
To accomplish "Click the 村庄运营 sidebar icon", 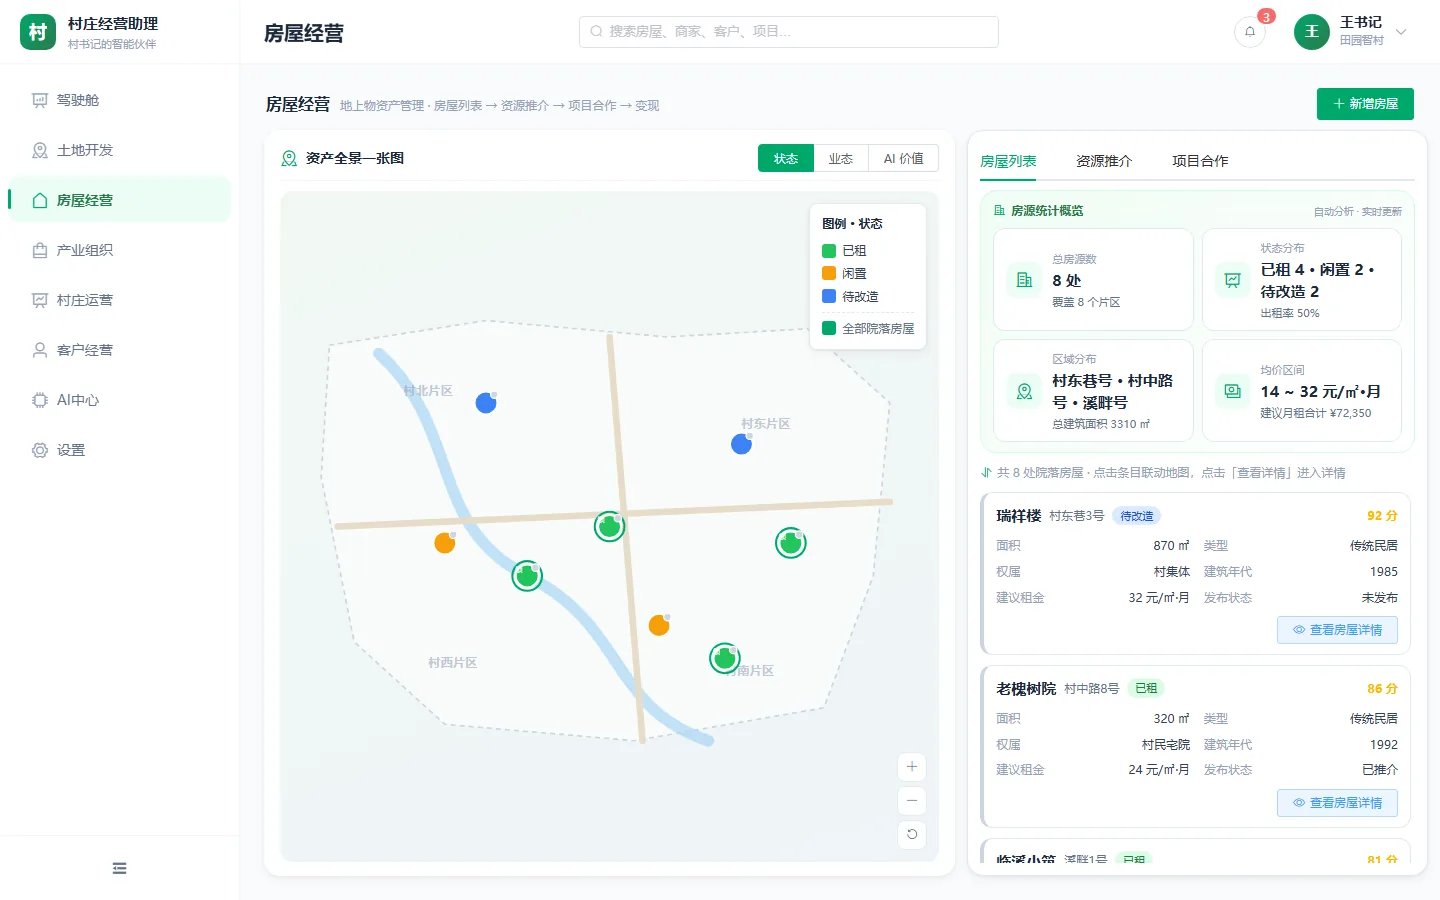I will (40, 300).
